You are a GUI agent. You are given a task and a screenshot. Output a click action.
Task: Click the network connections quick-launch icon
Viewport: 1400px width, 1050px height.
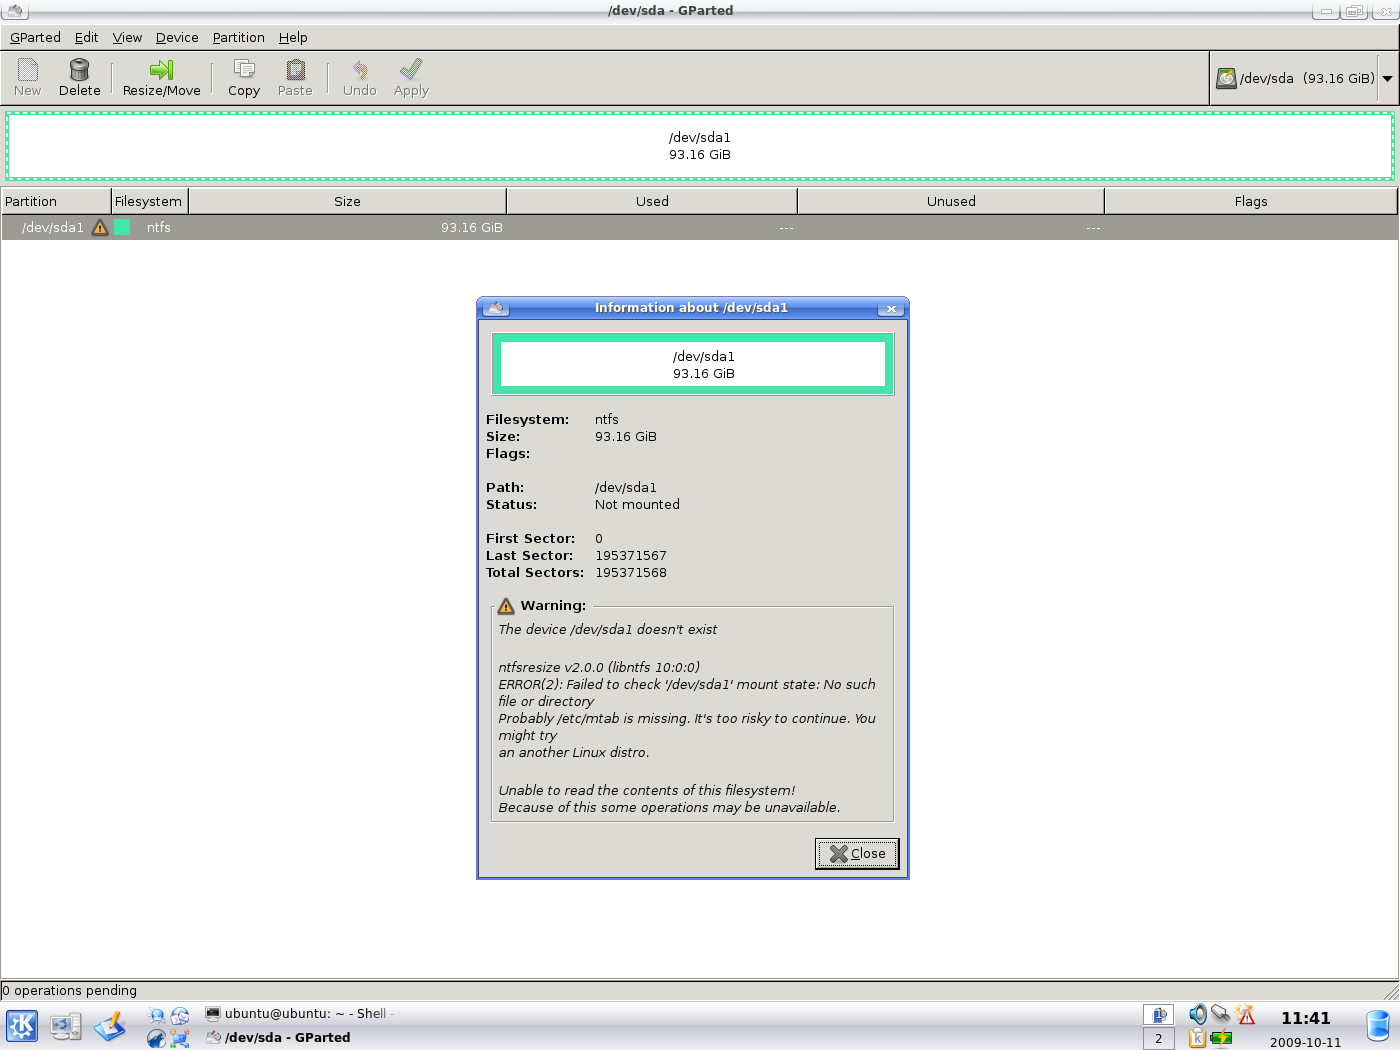click(x=180, y=1039)
